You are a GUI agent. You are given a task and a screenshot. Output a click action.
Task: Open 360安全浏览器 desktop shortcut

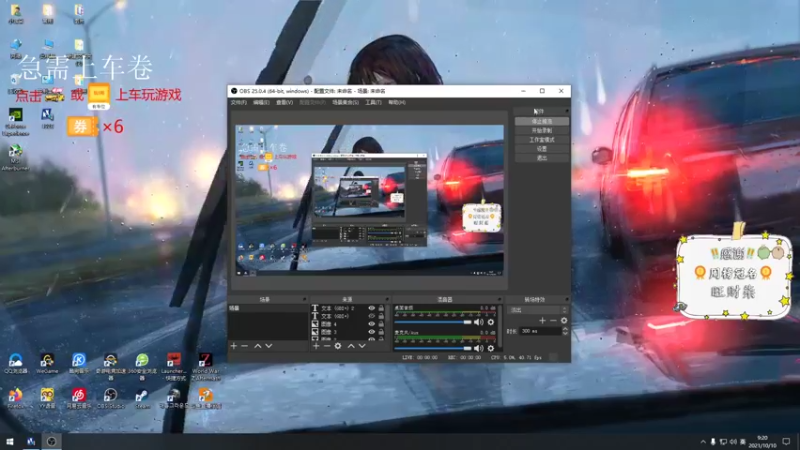[142, 367]
